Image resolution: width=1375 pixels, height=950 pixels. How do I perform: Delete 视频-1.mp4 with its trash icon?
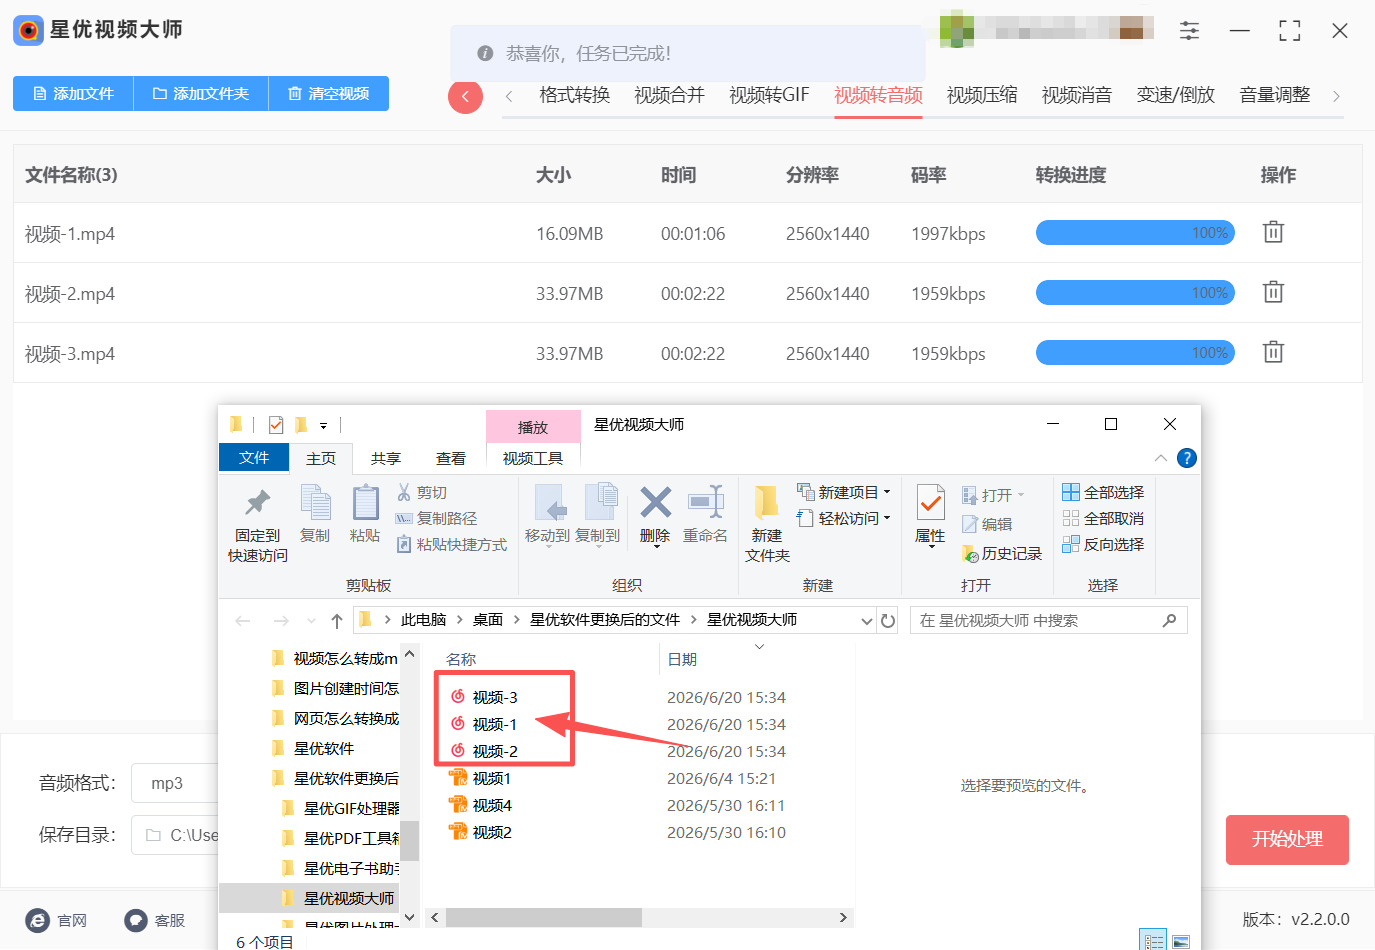click(x=1273, y=232)
